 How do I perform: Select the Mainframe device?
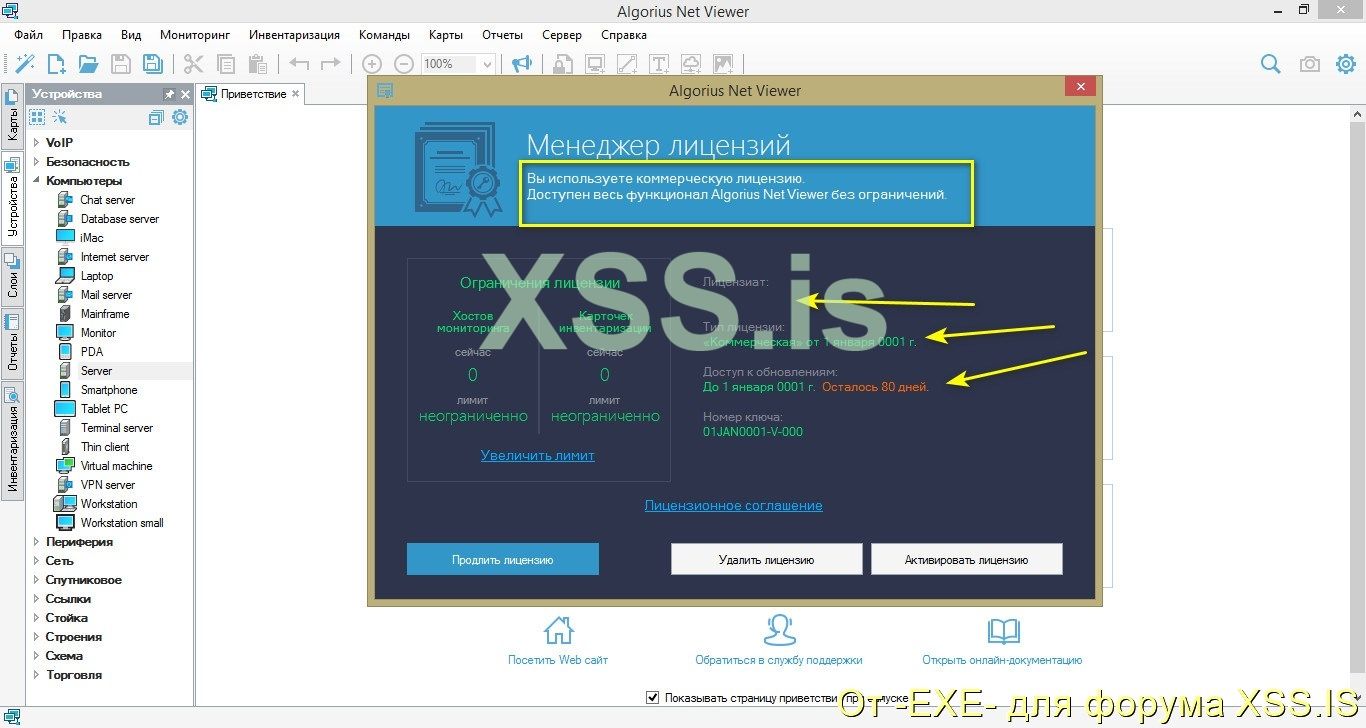pyautogui.click(x=105, y=314)
